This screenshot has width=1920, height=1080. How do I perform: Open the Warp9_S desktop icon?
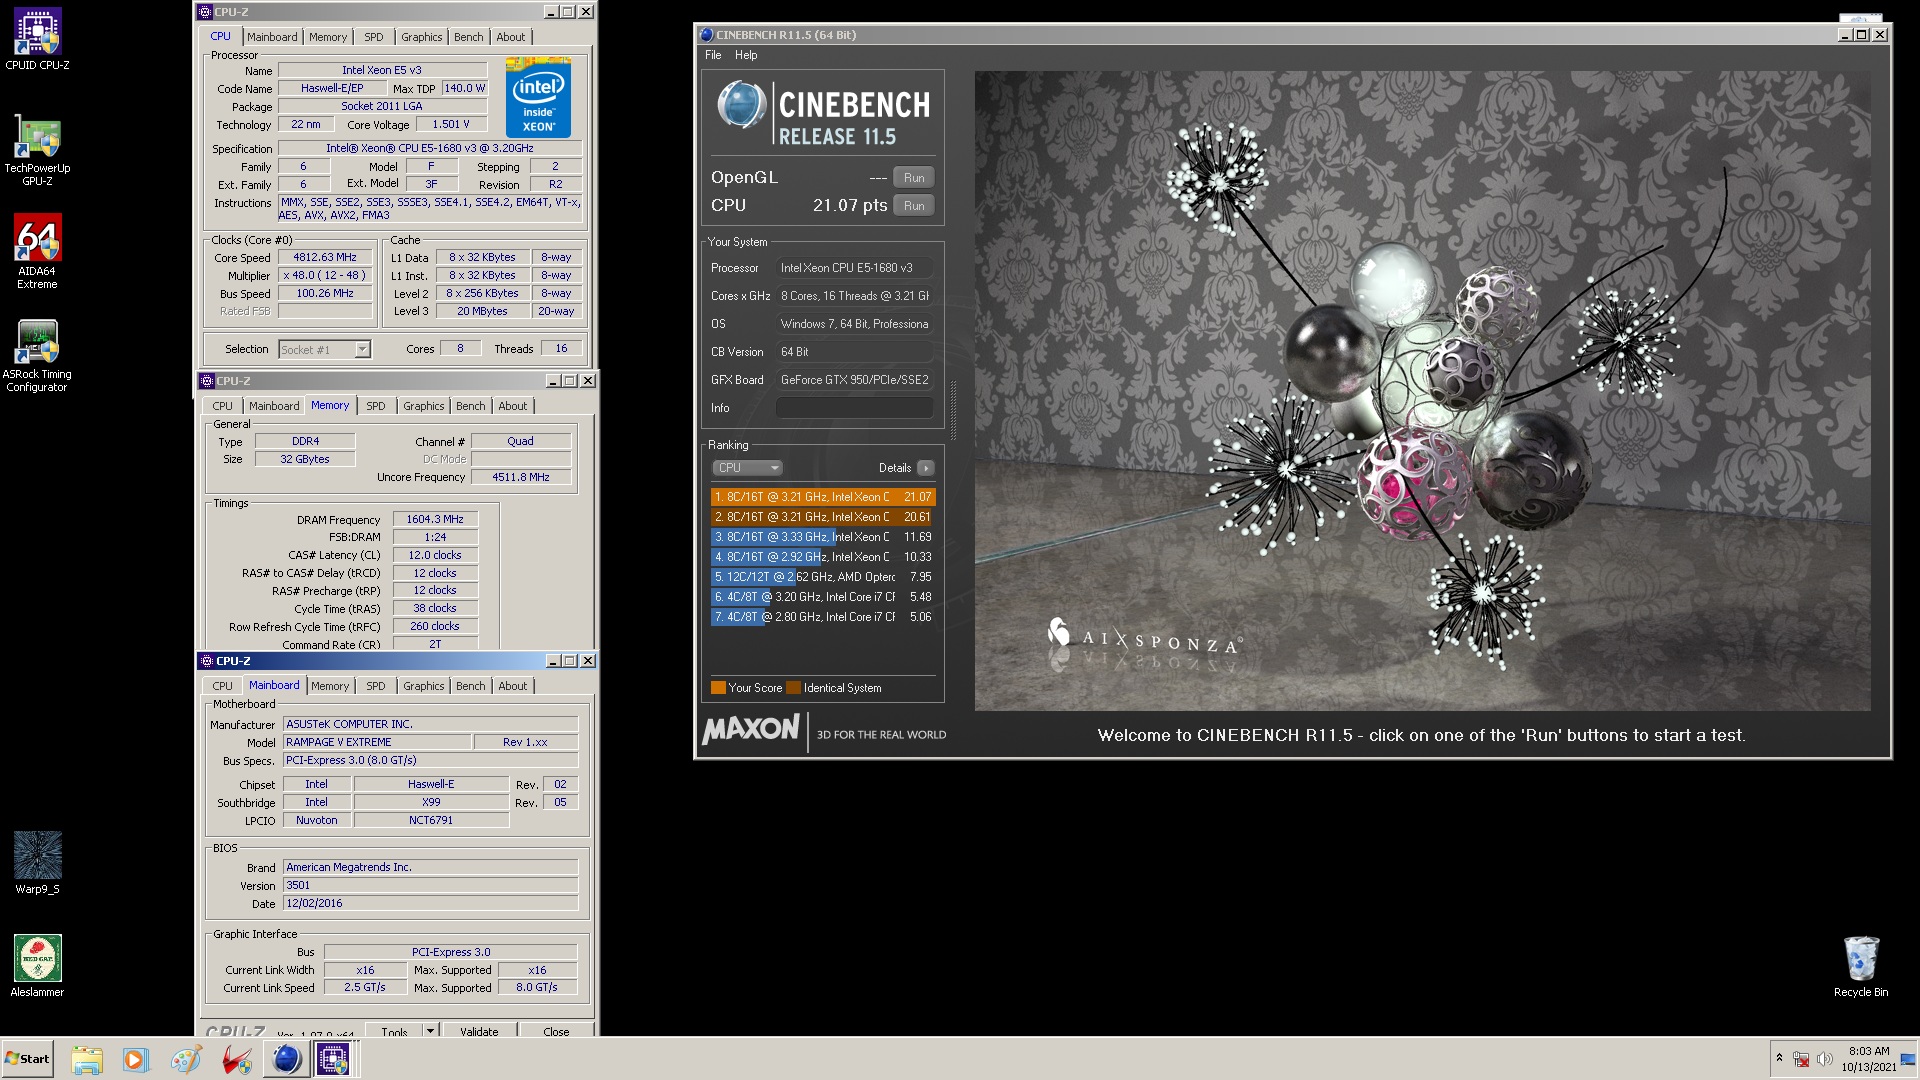click(x=37, y=862)
